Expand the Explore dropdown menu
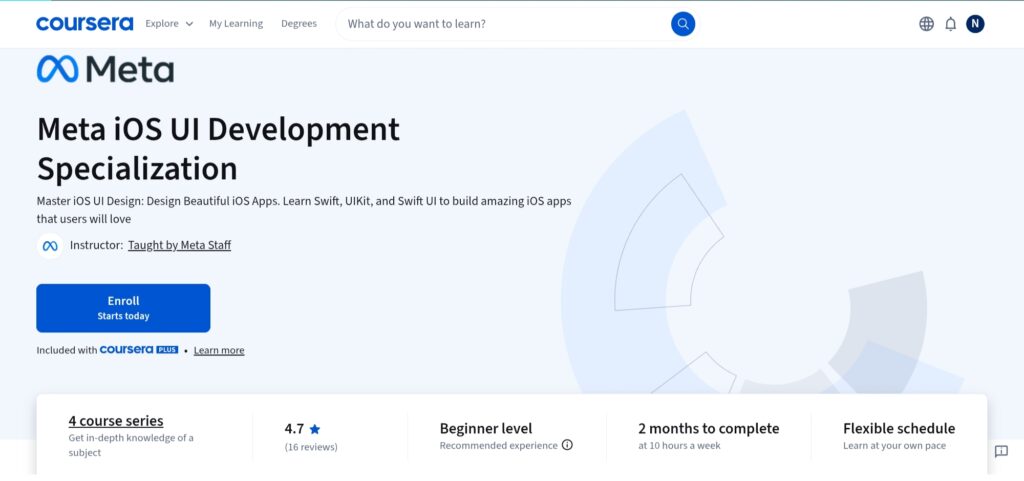The image size is (1024, 481). click(x=169, y=23)
